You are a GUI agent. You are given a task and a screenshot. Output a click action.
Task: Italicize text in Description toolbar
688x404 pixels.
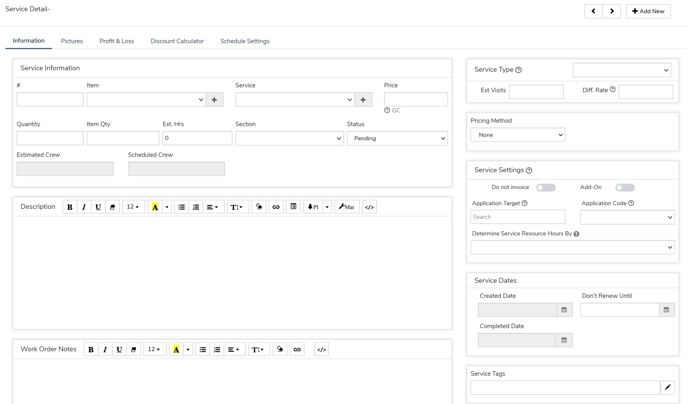click(x=84, y=207)
